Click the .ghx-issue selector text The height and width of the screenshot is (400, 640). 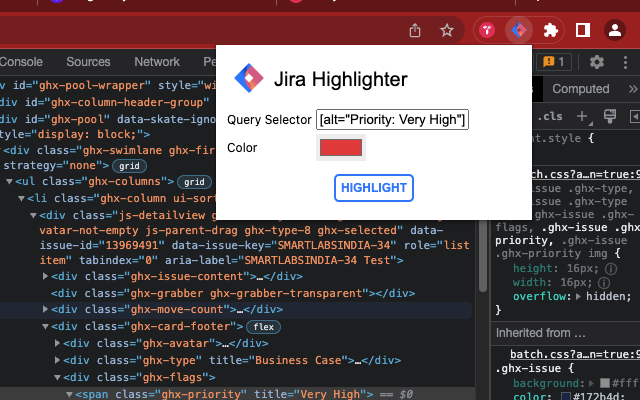528,368
